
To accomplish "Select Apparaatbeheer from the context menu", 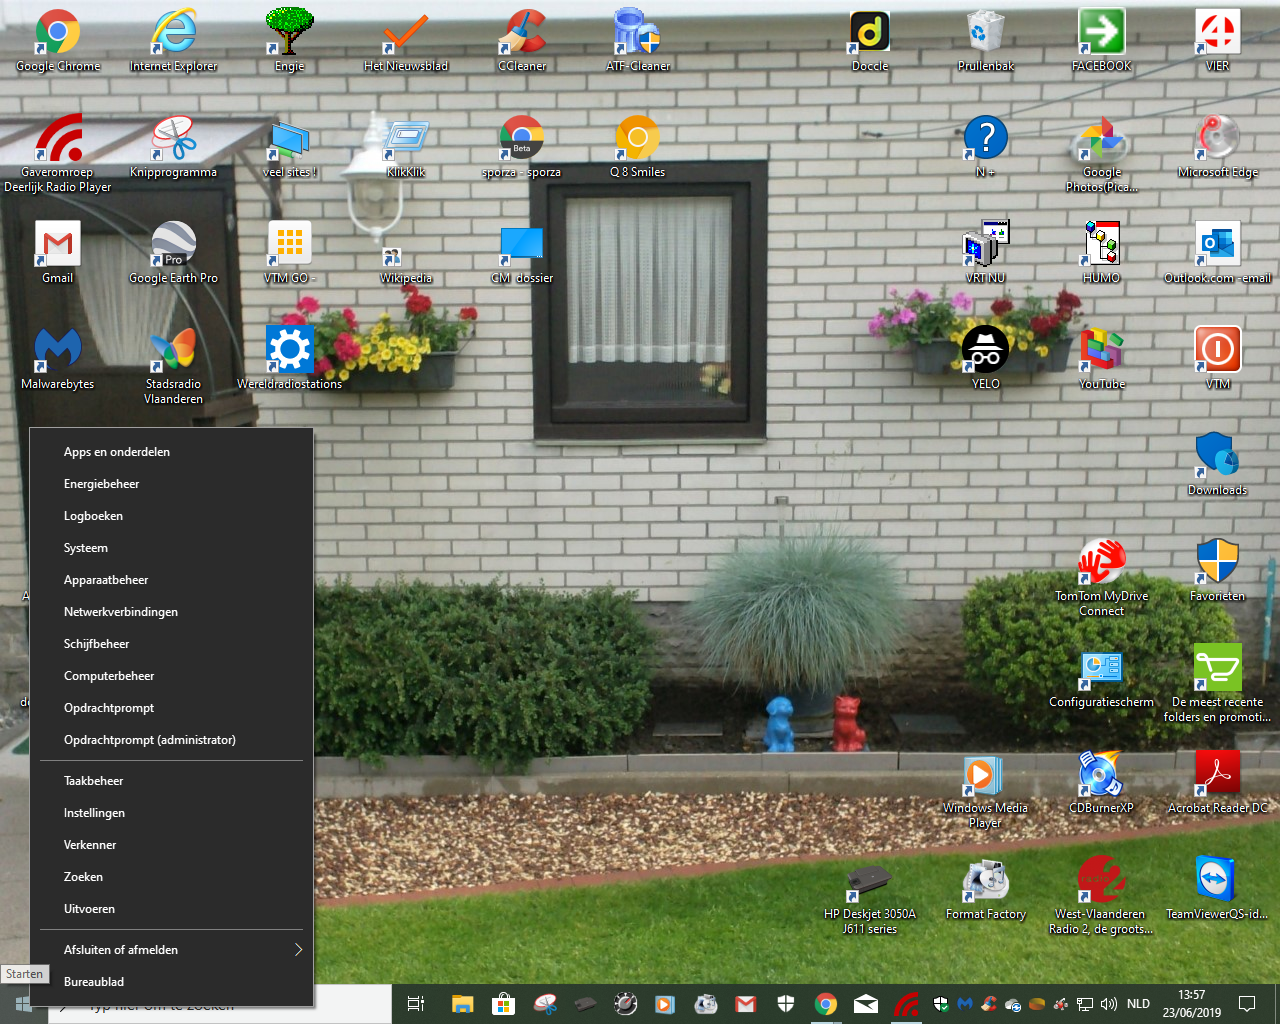I will (106, 580).
